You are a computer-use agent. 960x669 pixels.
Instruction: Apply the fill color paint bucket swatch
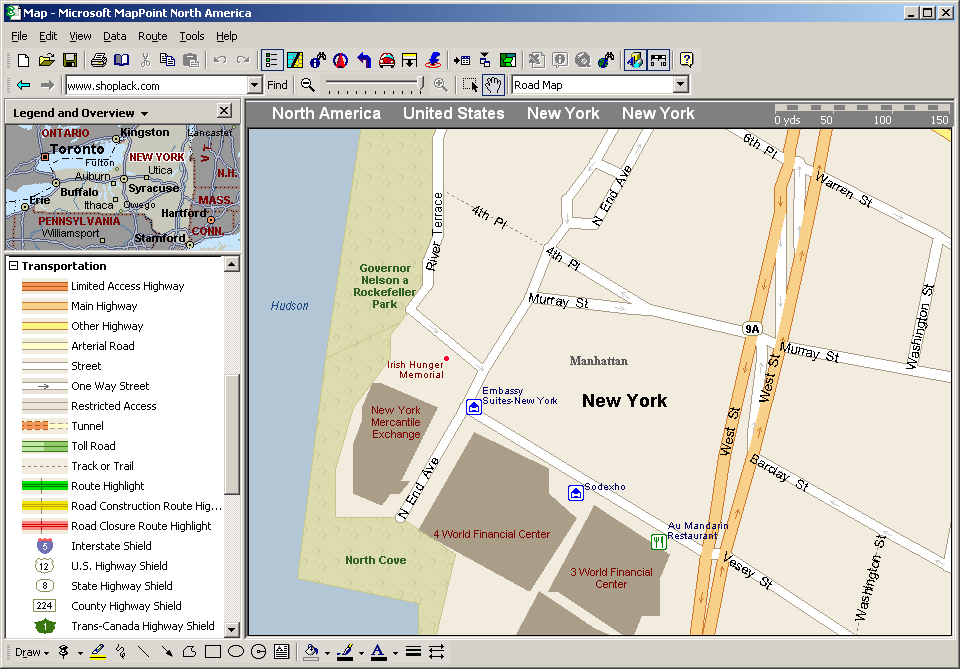[311, 652]
